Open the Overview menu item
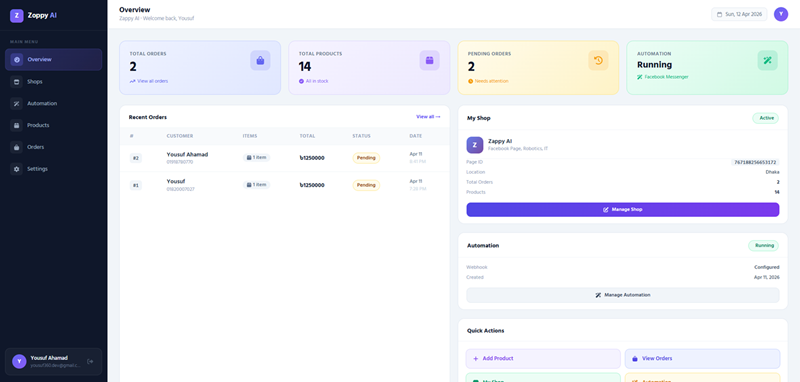This screenshot has width=800, height=382. (x=54, y=60)
